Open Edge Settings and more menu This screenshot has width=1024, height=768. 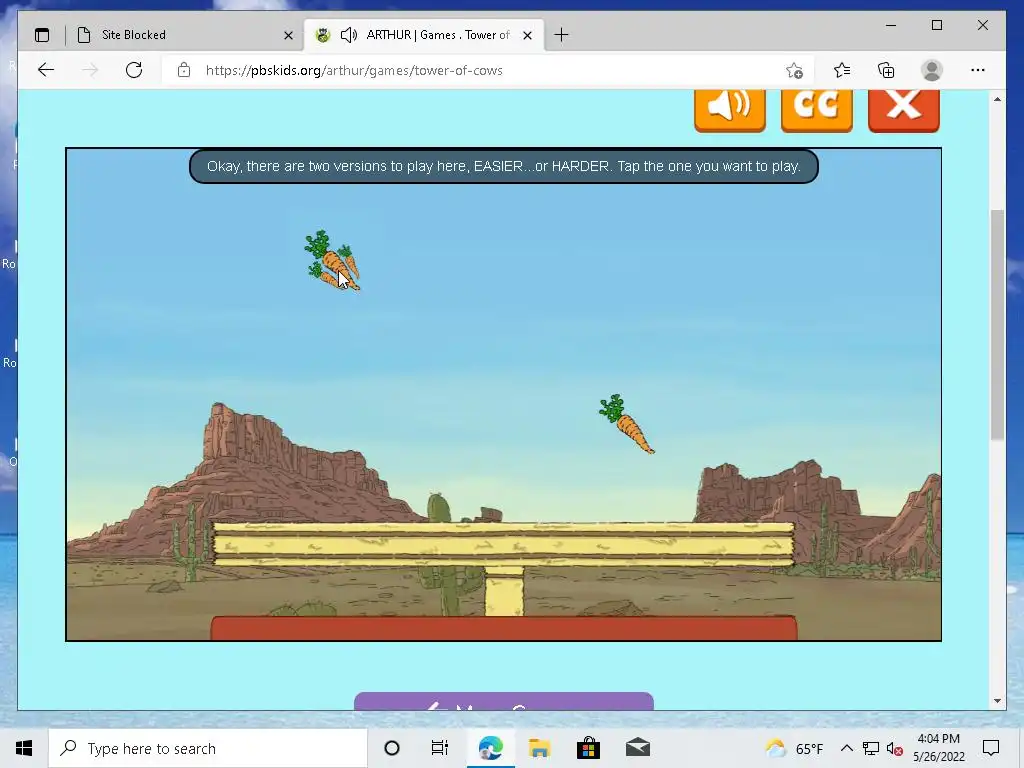[x=978, y=70]
